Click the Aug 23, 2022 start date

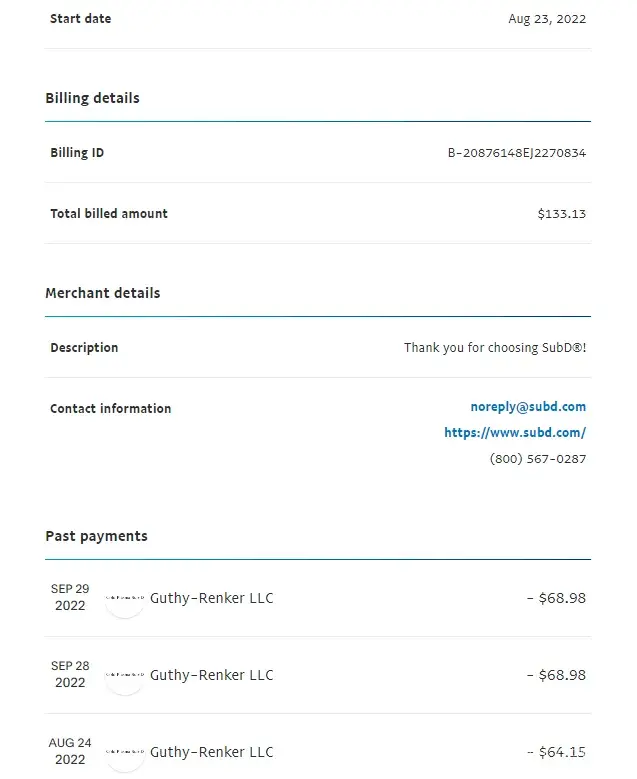pos(547,19)
